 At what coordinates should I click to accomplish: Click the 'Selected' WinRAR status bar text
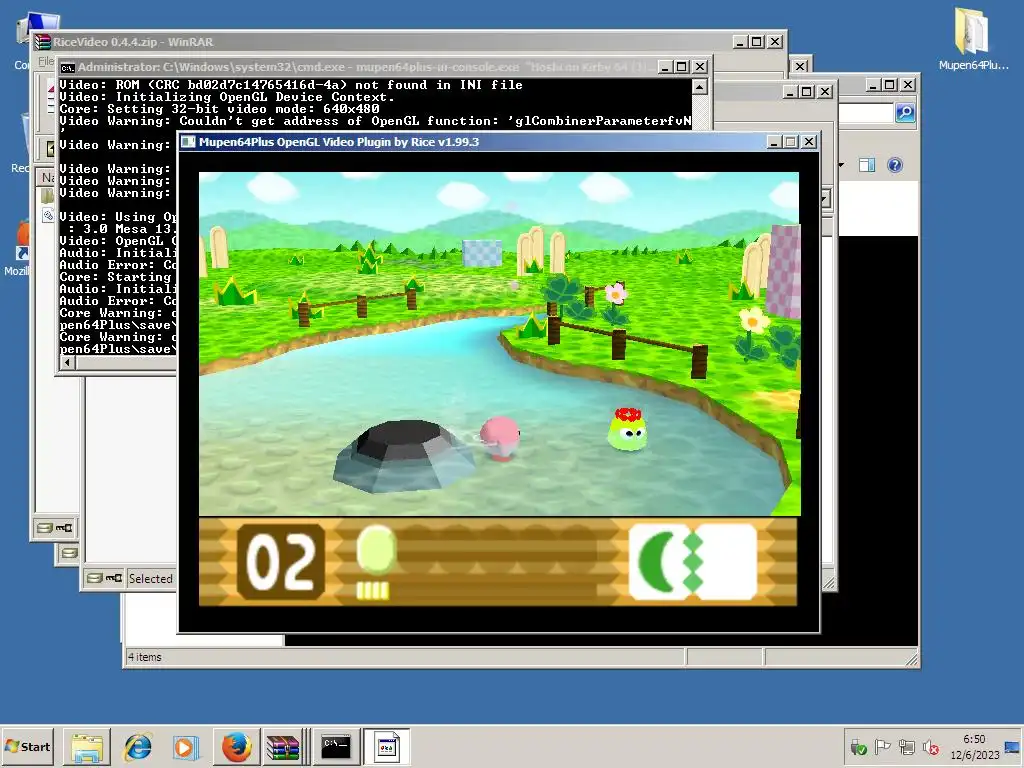tap(151, 579)
